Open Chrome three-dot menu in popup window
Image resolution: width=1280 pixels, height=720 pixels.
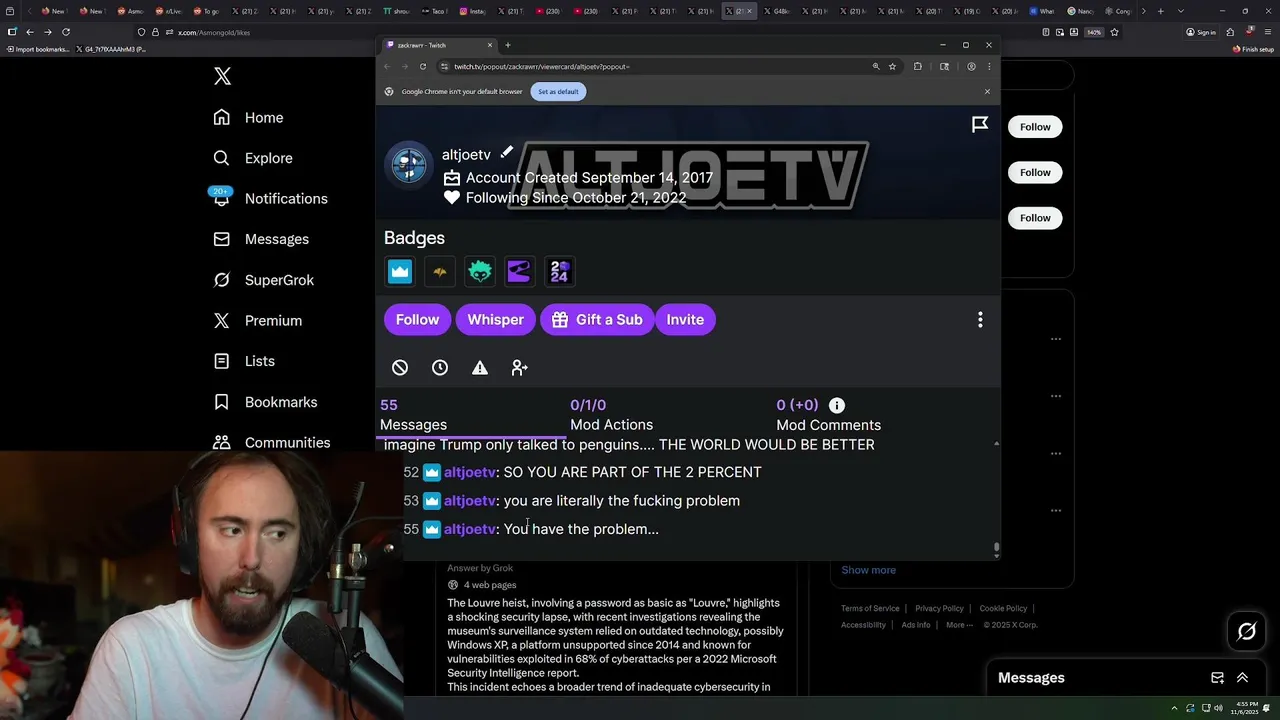tap(989, 66)
